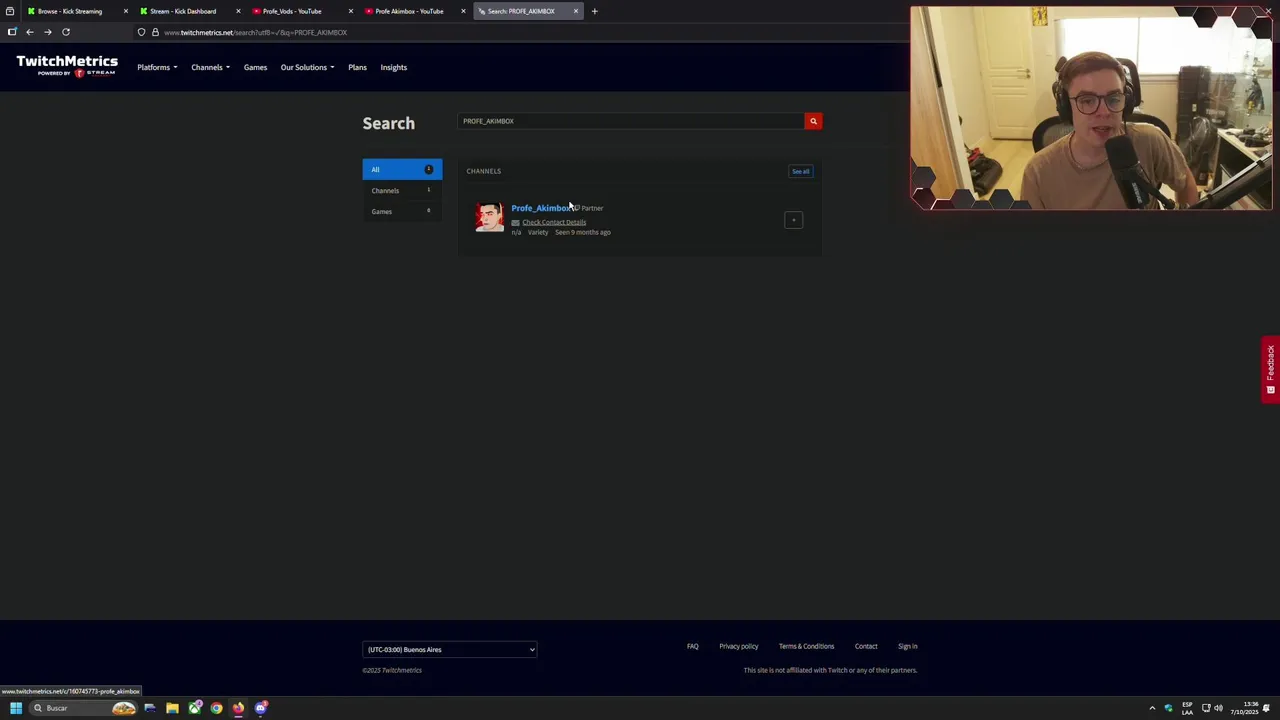This screenshot has width=1280, height=720.
Task: Go back using browser back arrow
Action: click(30, 32)
